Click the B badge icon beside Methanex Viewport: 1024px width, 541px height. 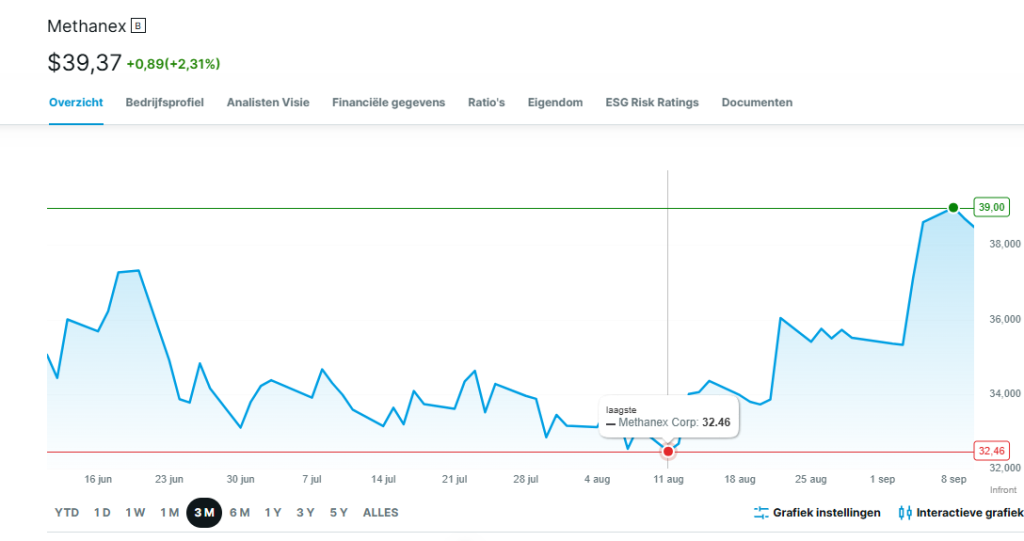point(139,26)
